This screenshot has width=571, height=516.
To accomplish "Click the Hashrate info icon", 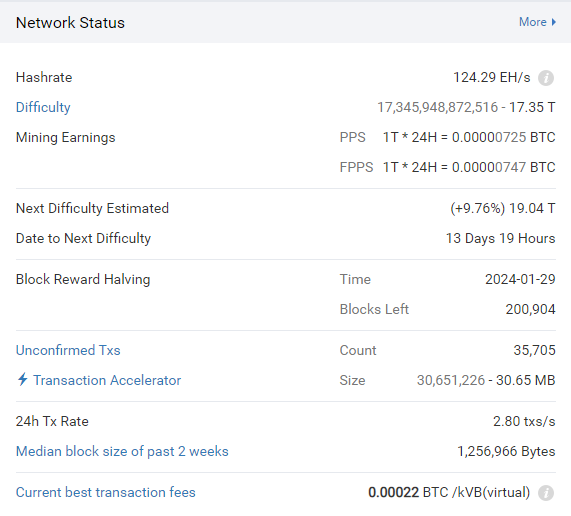I will tap(546, 78).
